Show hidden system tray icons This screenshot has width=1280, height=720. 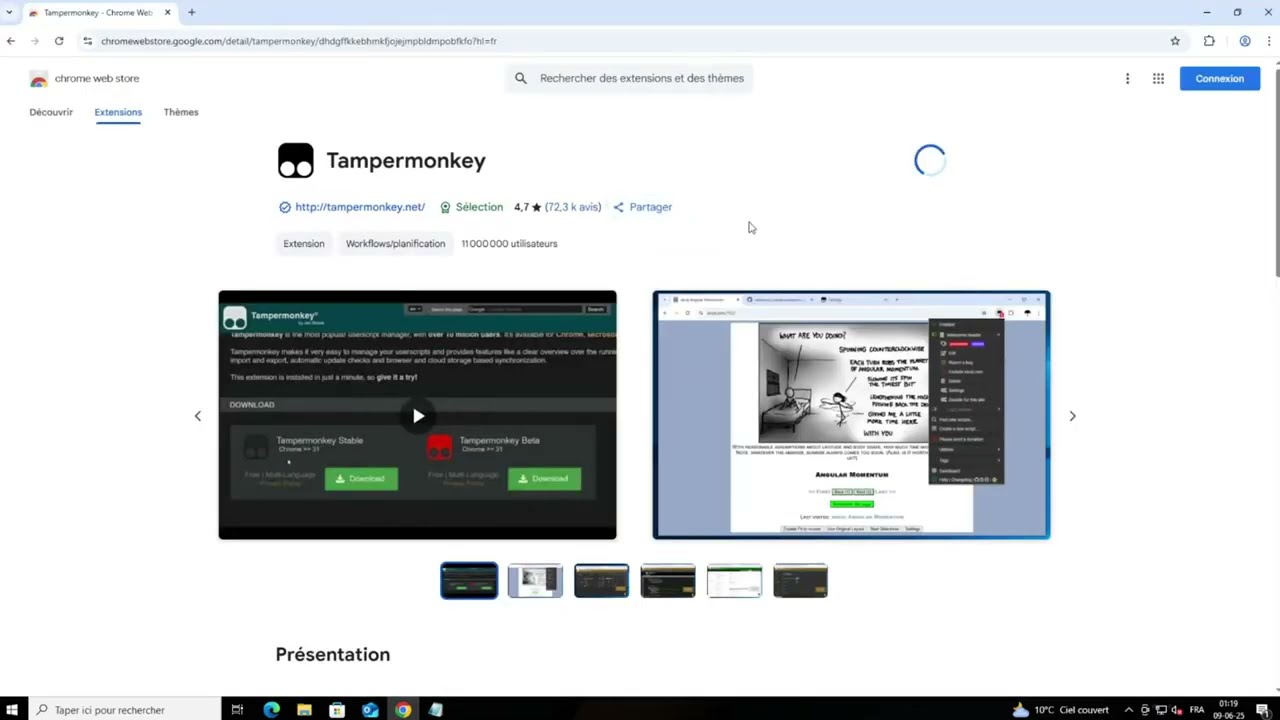click(1129, 710)
